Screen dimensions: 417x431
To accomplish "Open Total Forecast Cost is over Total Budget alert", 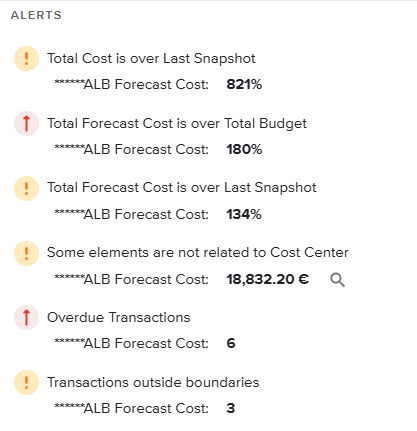I will [177, 123].
